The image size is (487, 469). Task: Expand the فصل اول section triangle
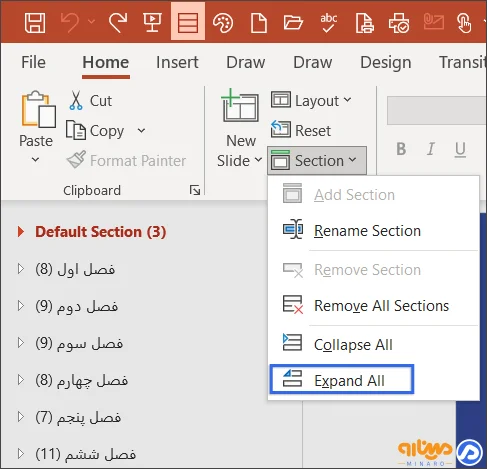coord(21,269)
